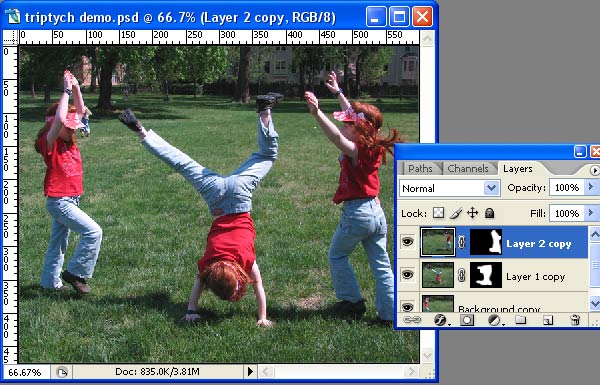Image resolution: width=600 pixels, height=385 pixels.
Task: Open the Layers palette flyout menu
Action: [x=594, y=170]
